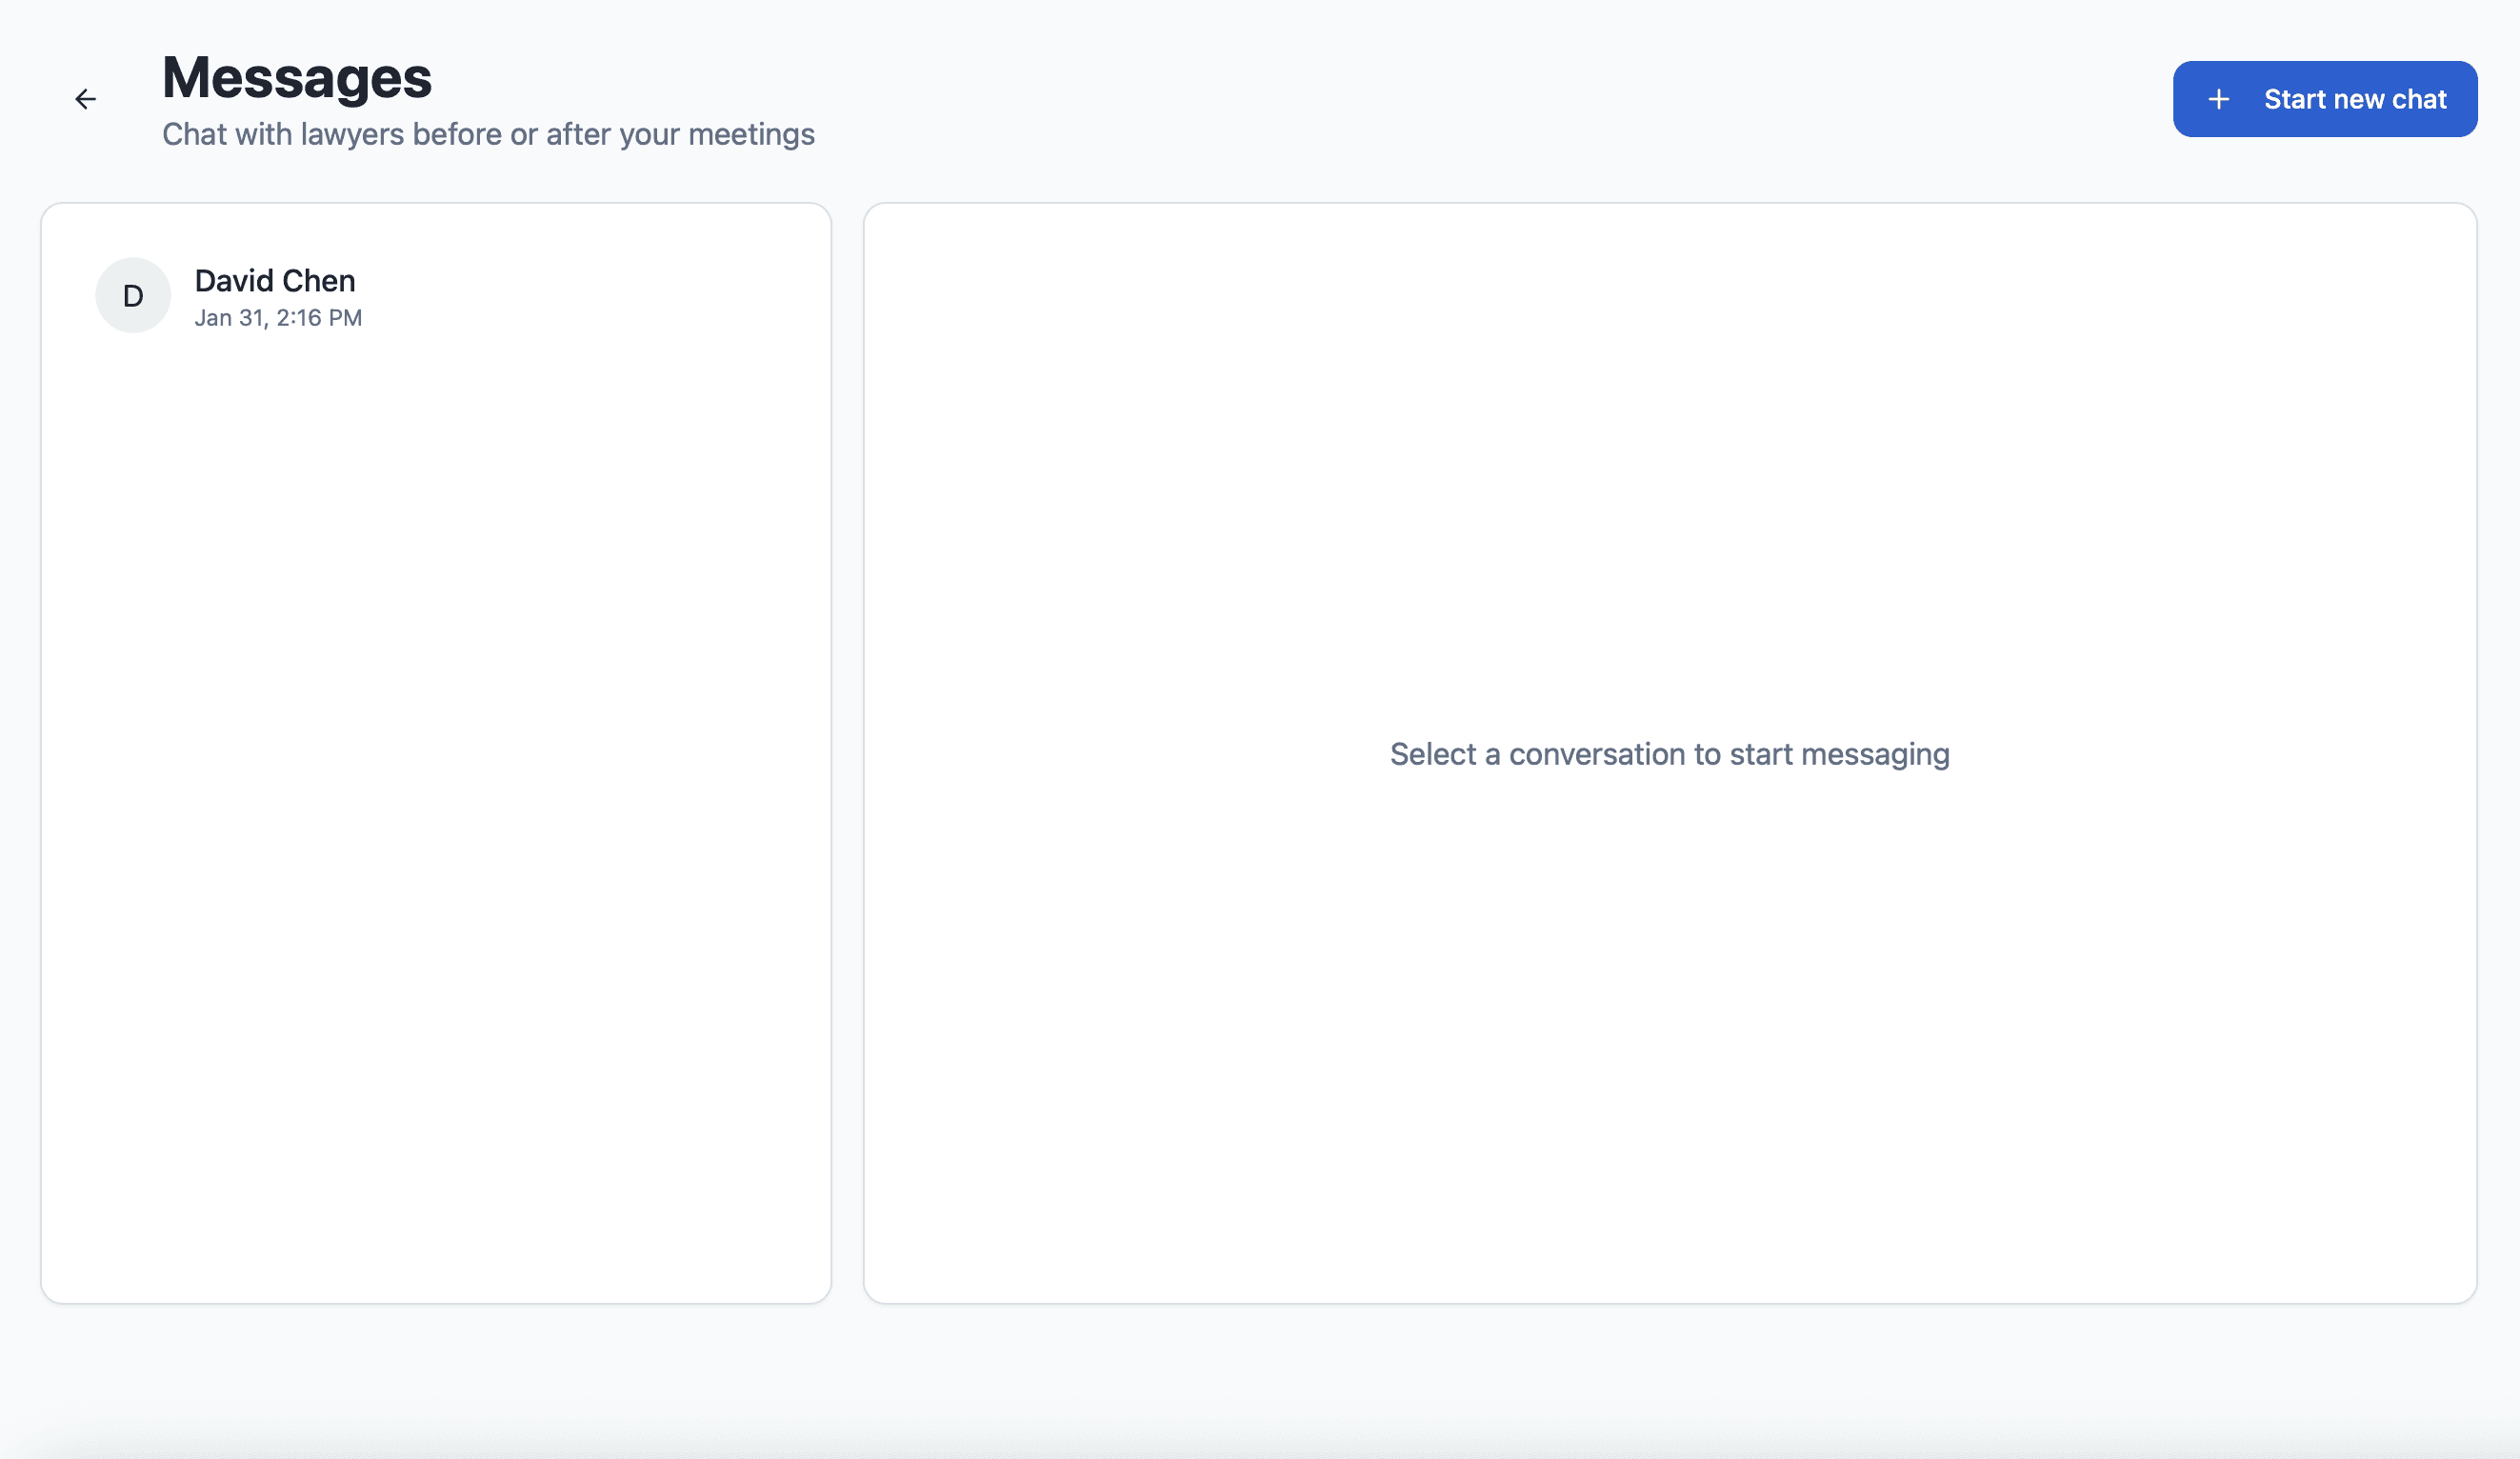Click the word 'chat' on the blue button
The height and width of the screenshot is (1459, 2520).
click(x=2418, y=99)
